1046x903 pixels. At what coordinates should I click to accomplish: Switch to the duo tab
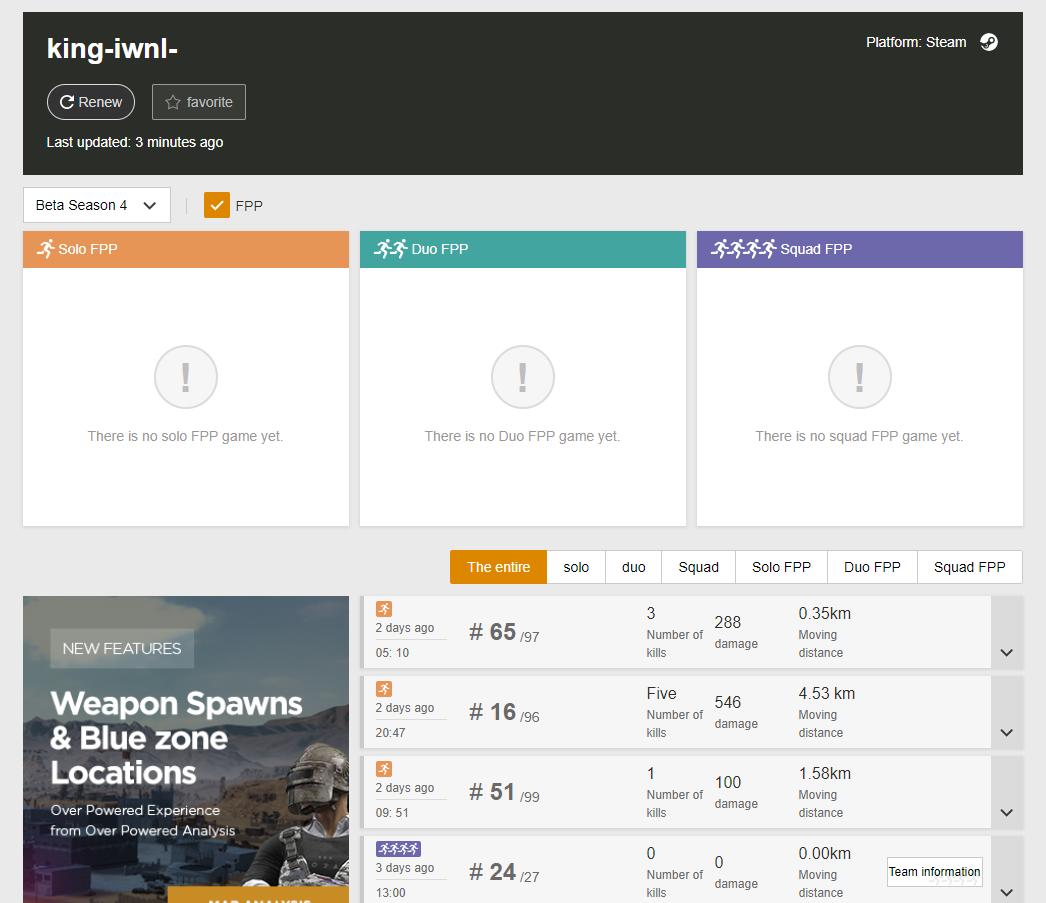click(x=634, y=567)
